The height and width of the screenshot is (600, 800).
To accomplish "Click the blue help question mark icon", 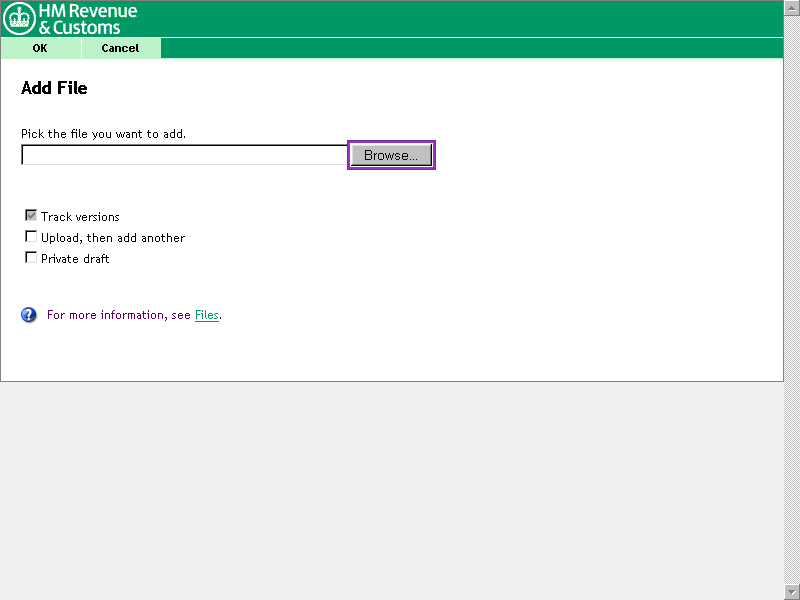I will pos(29,315).
